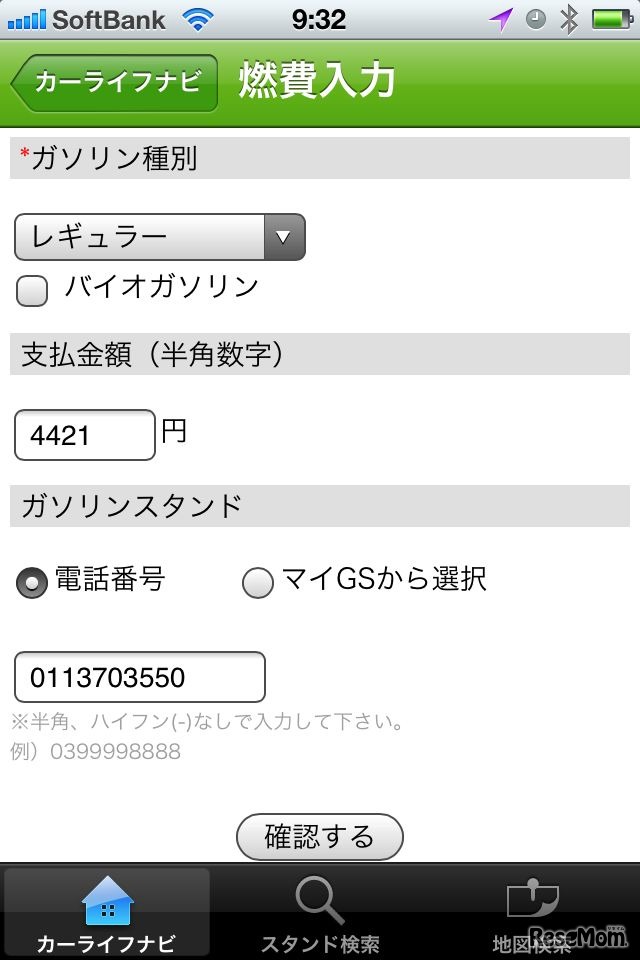Switch to the 地図検索 tab

tap(533, 910)
